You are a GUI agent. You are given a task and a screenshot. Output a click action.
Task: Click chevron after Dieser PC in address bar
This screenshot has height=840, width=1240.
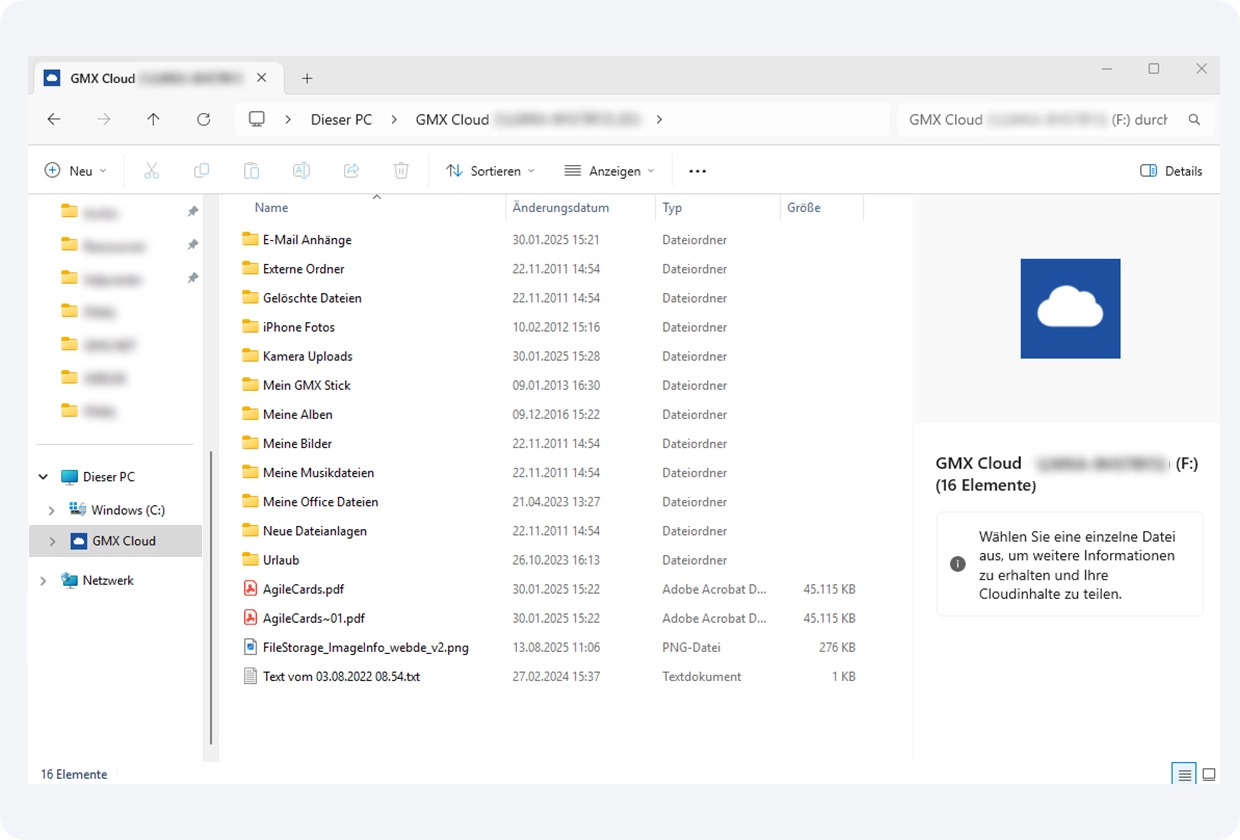tap(394, 119)
